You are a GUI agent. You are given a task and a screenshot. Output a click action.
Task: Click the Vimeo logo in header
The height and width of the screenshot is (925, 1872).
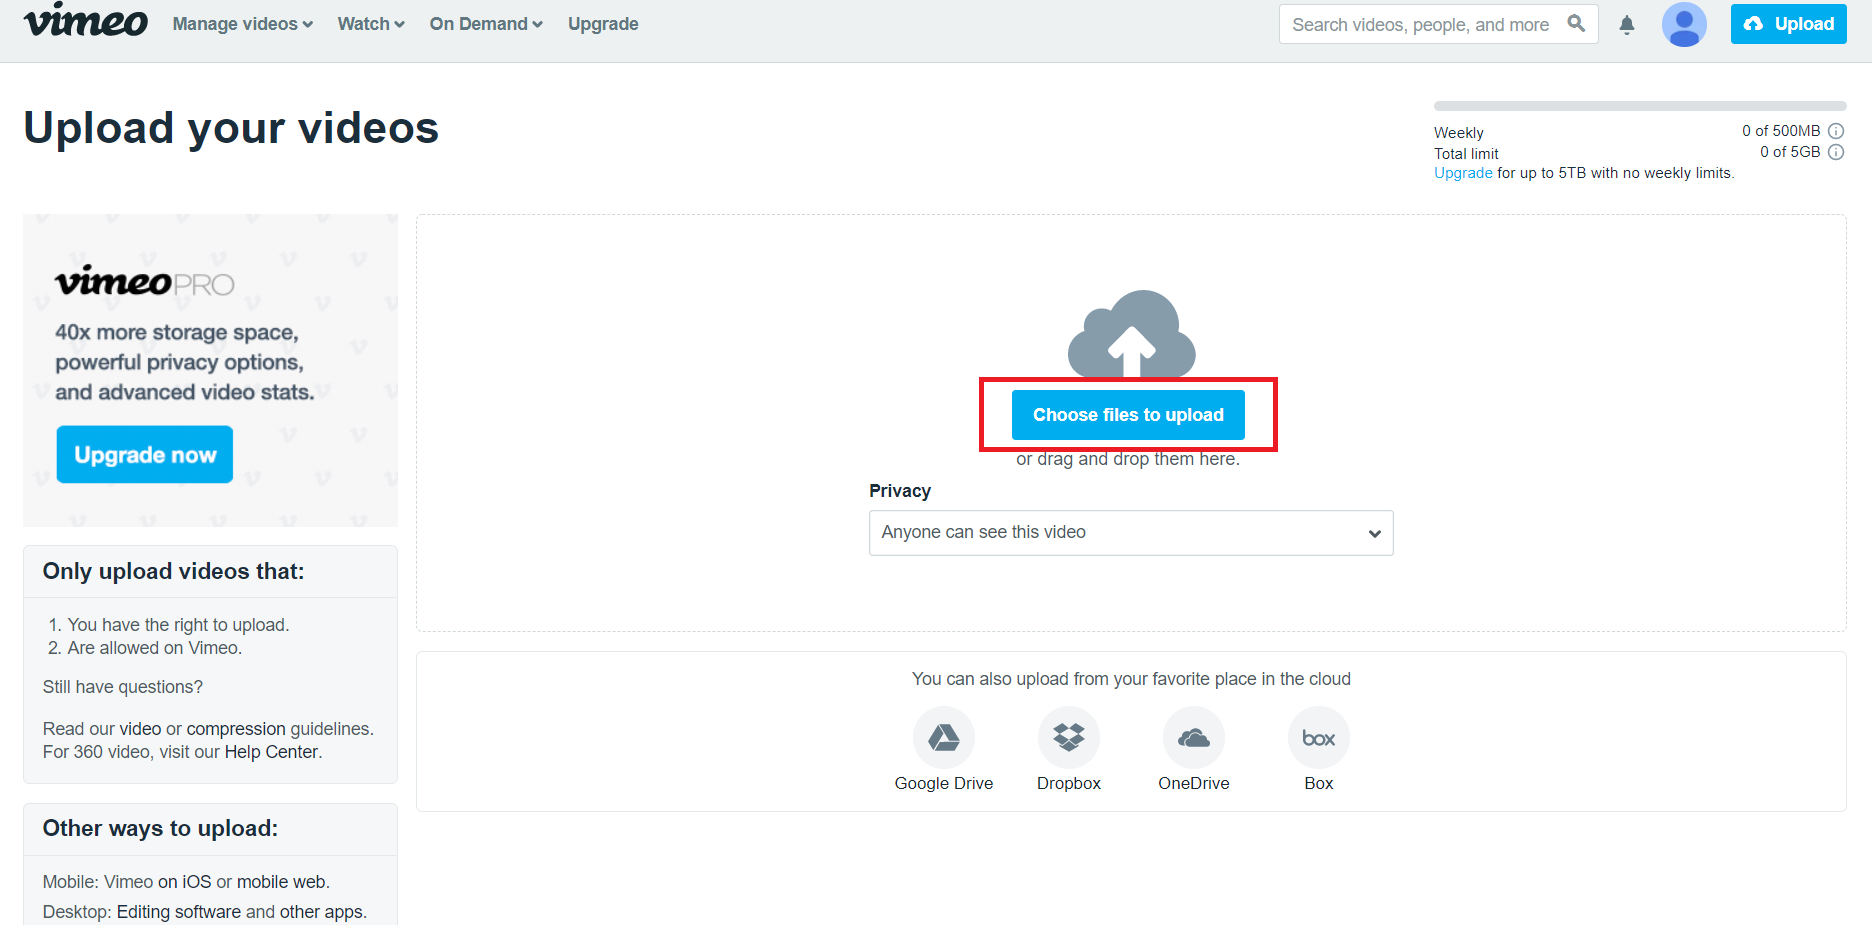86,20
